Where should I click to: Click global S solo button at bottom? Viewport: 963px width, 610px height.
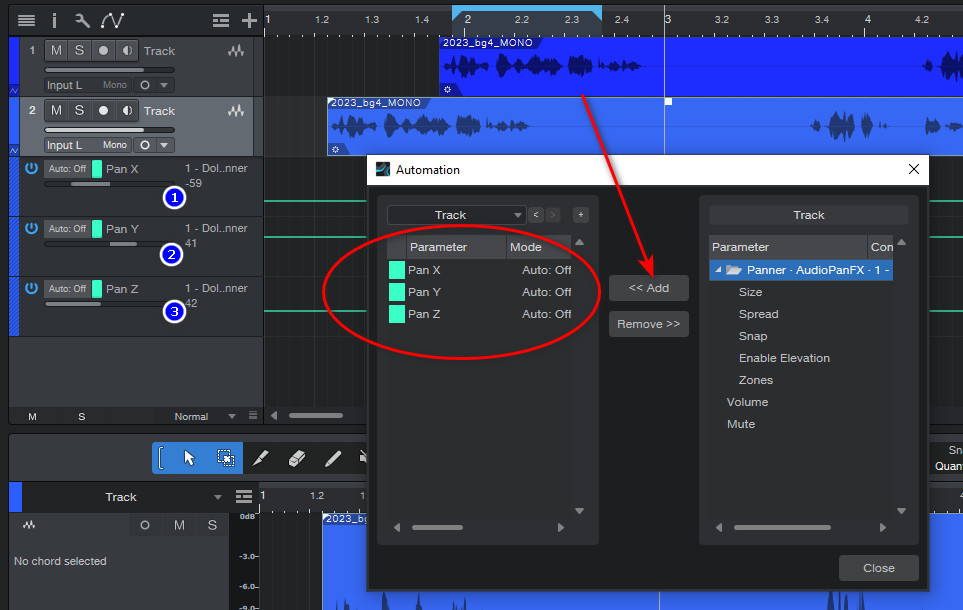pos(82,416)
